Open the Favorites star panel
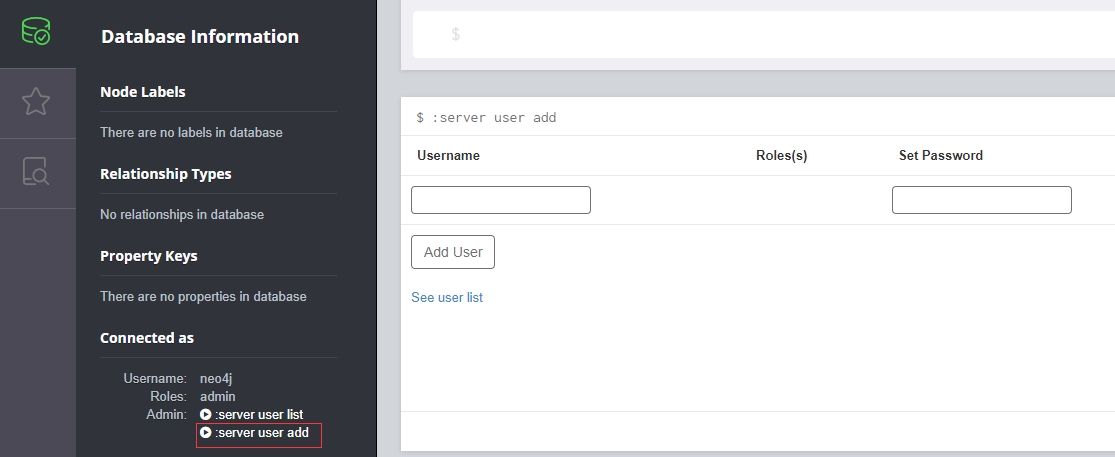 click(36, 102)
